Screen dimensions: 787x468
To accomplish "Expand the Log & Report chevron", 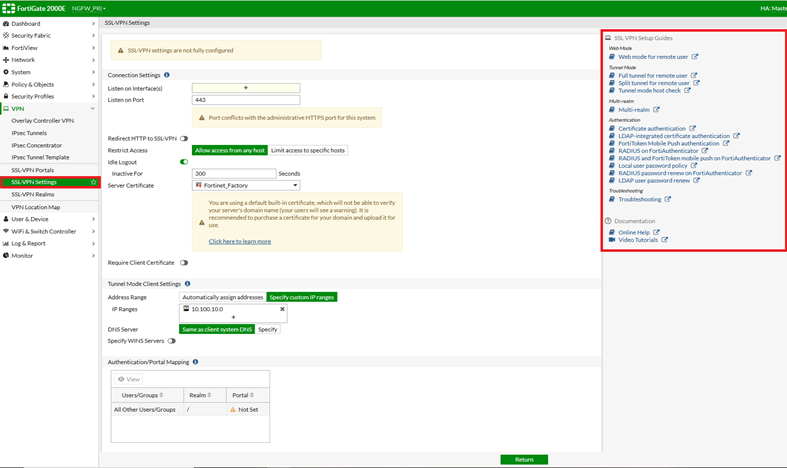I will (x=93, y=243).
